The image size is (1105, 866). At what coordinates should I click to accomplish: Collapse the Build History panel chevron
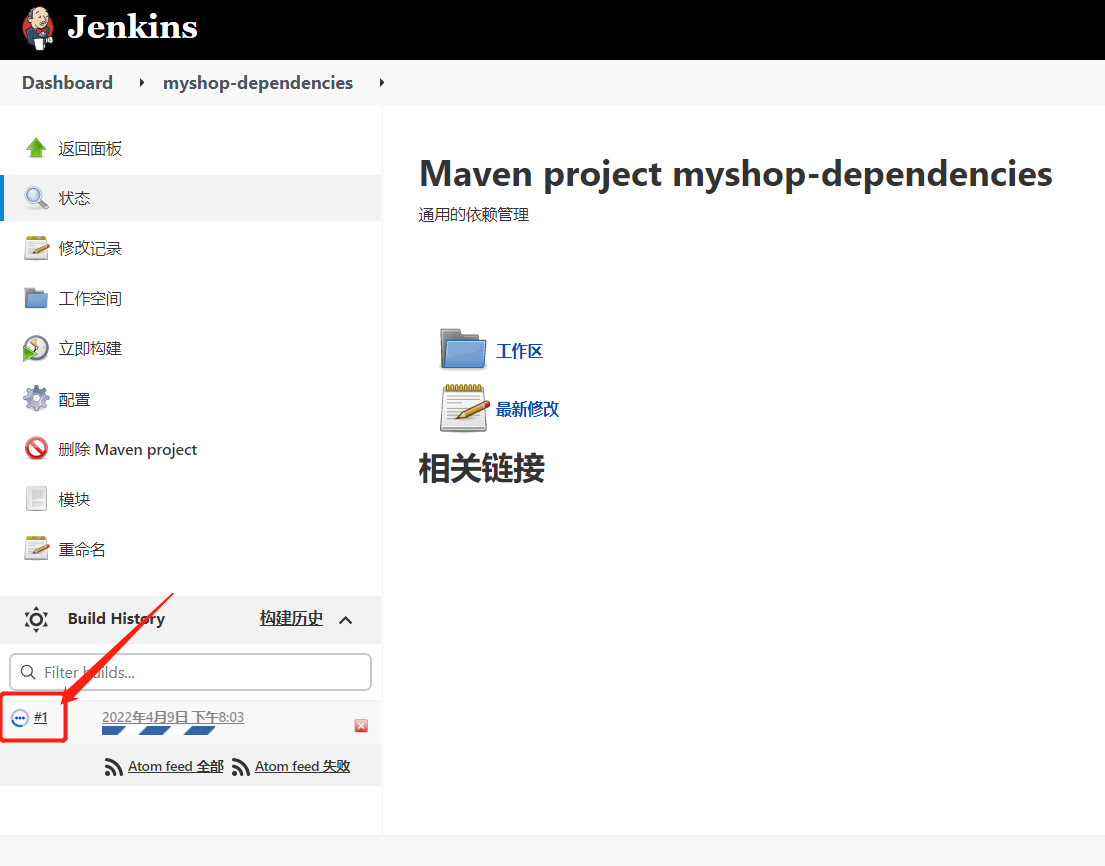(x=345, y=620)
